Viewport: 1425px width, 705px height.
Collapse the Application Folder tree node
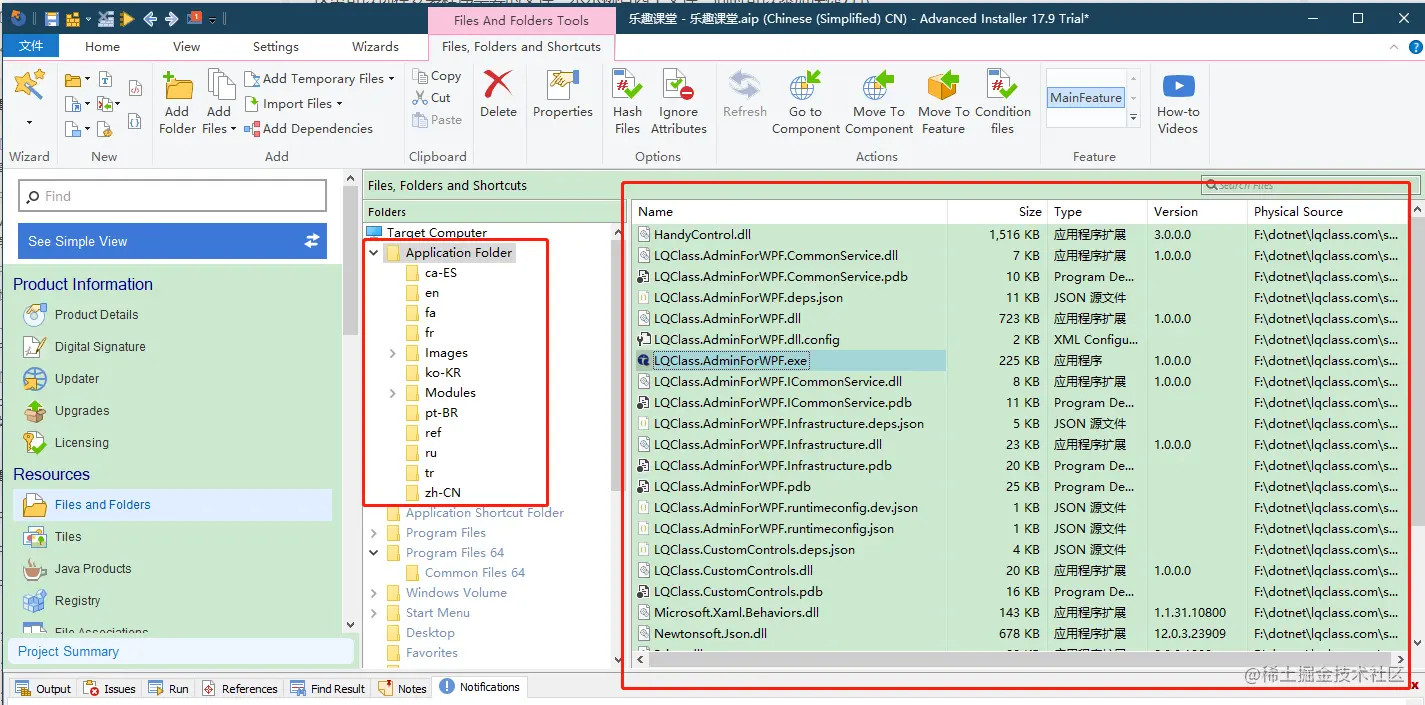[x=374, y=253]
